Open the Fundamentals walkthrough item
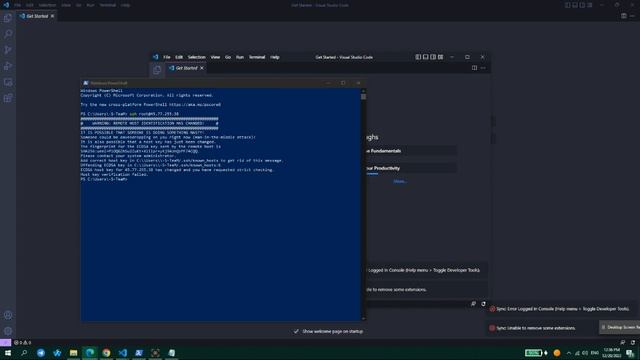640x360 pixels. [x=411, y=151]
